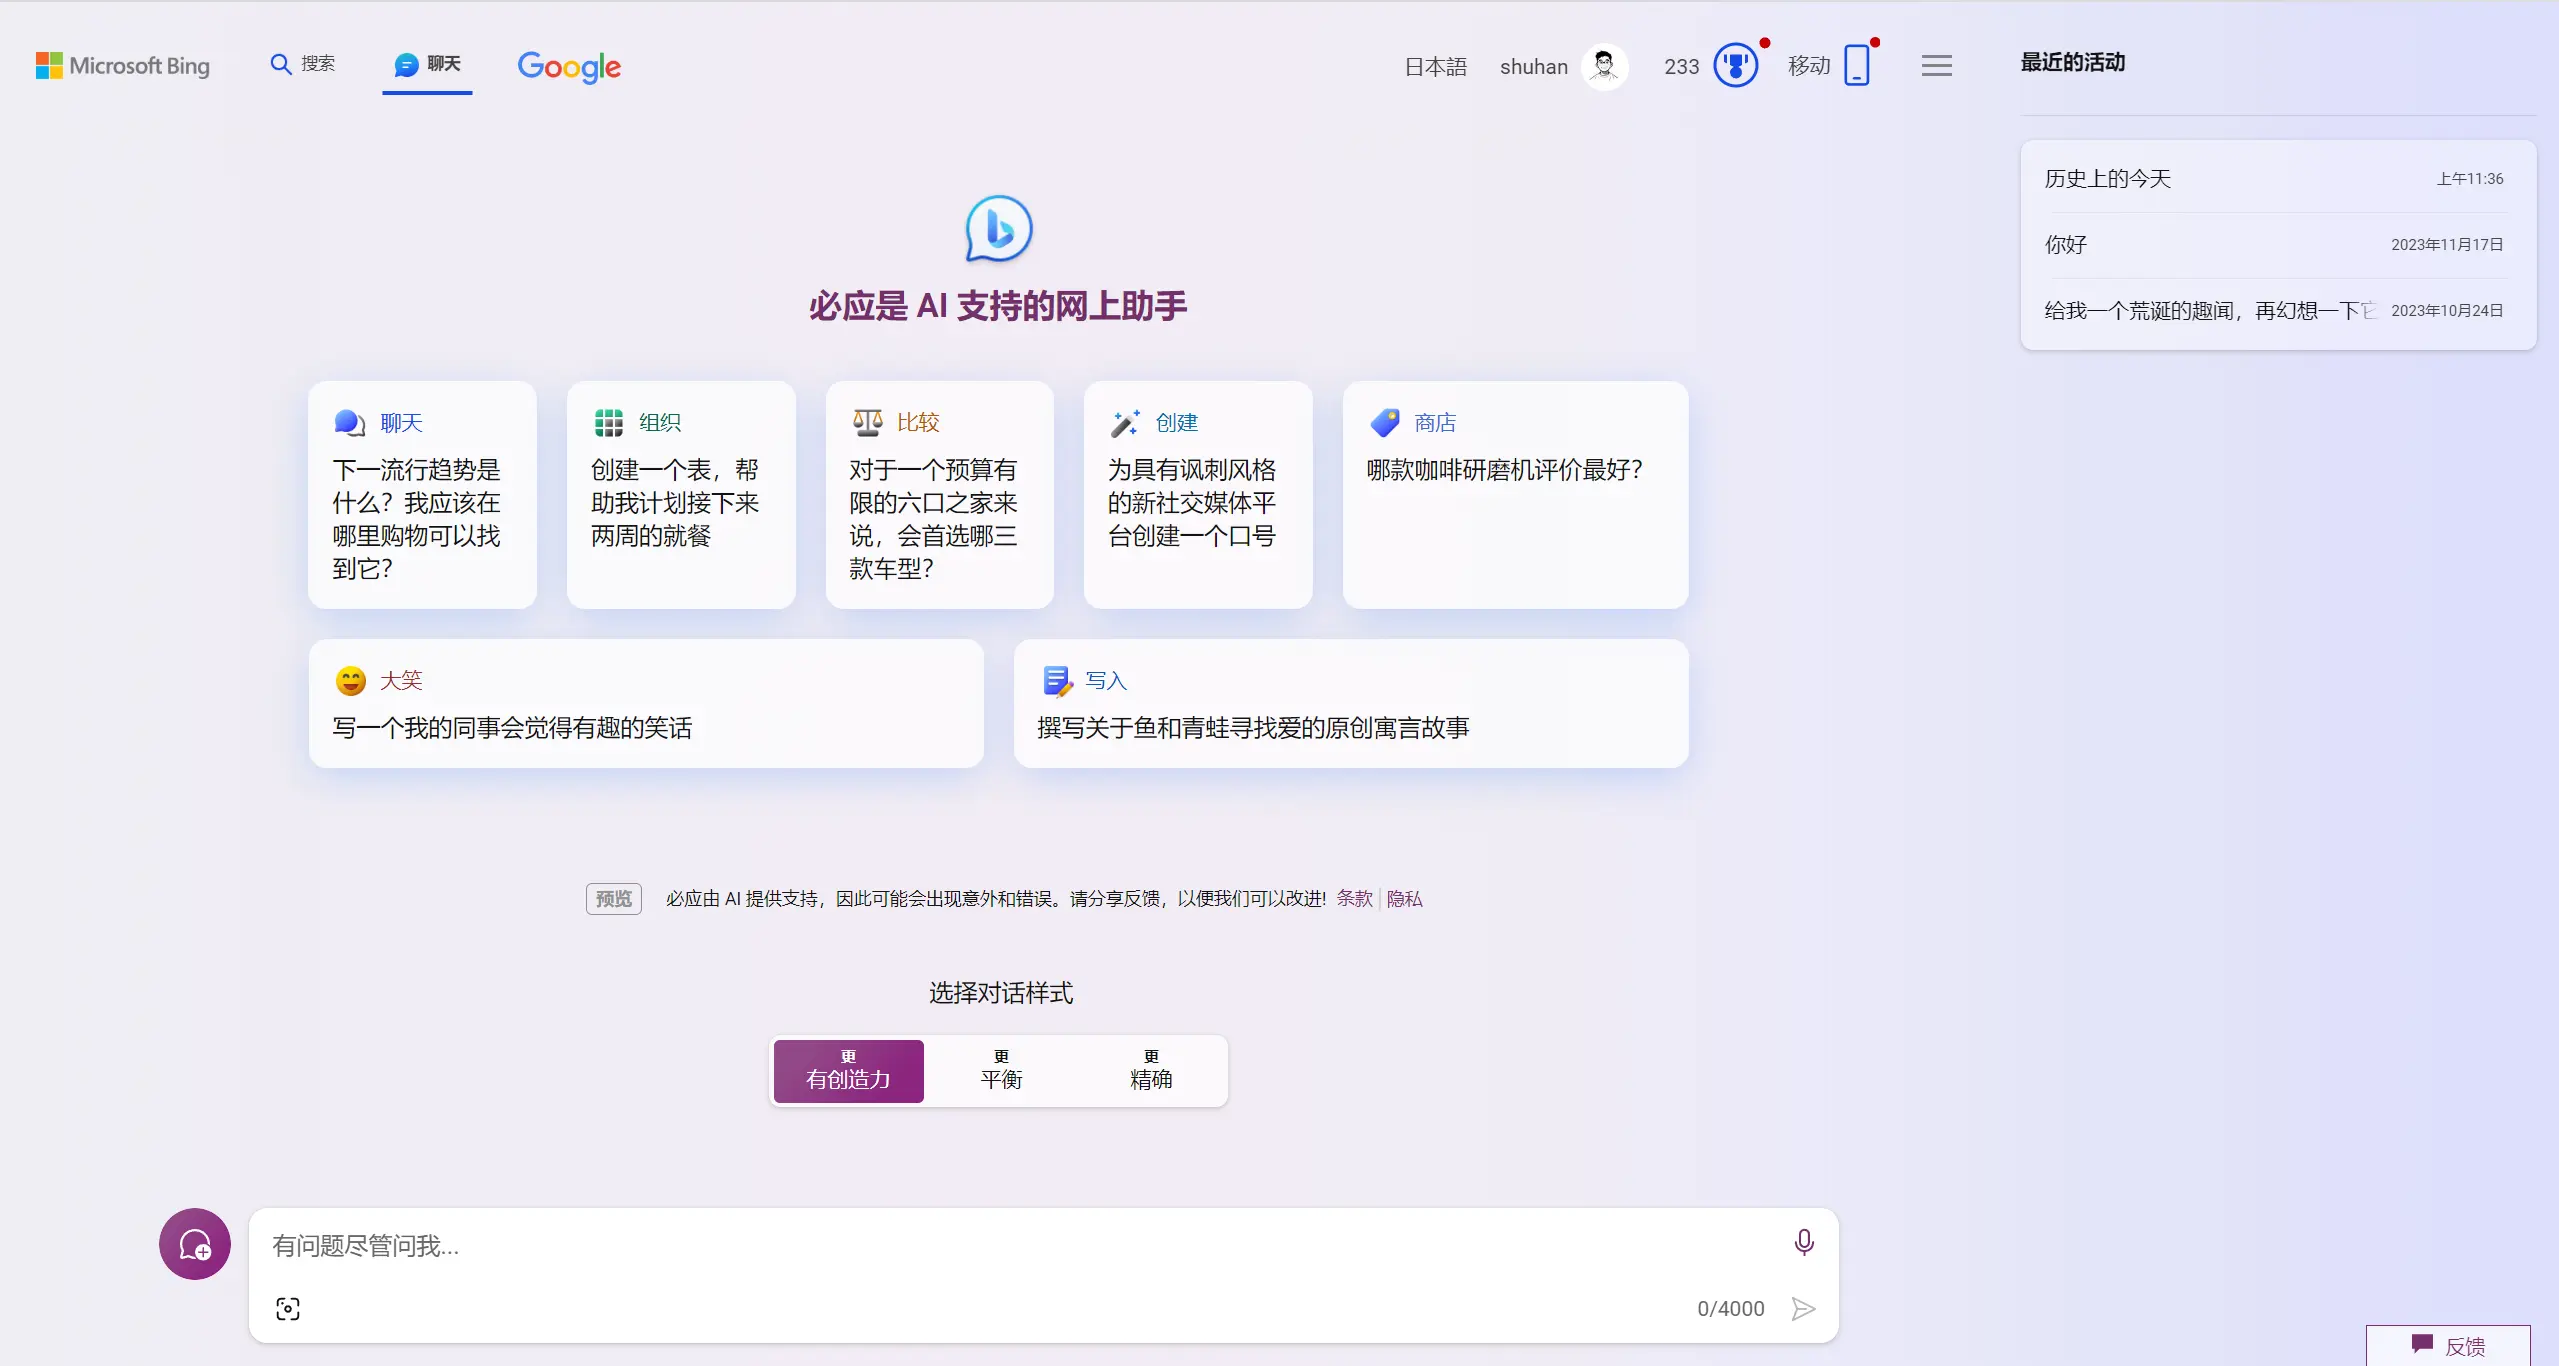
Task: Choose 更平衡 conversation style
Action: click(x=1001, y=1071)
